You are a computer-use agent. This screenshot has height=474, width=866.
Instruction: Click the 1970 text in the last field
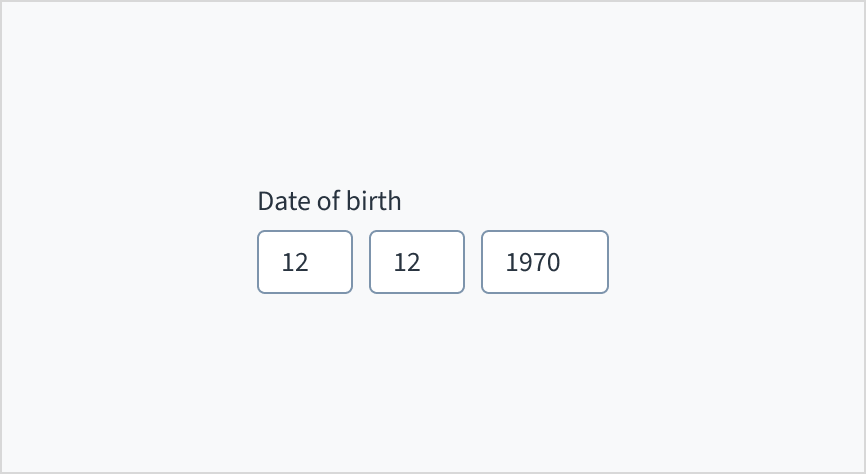point(533,263)
